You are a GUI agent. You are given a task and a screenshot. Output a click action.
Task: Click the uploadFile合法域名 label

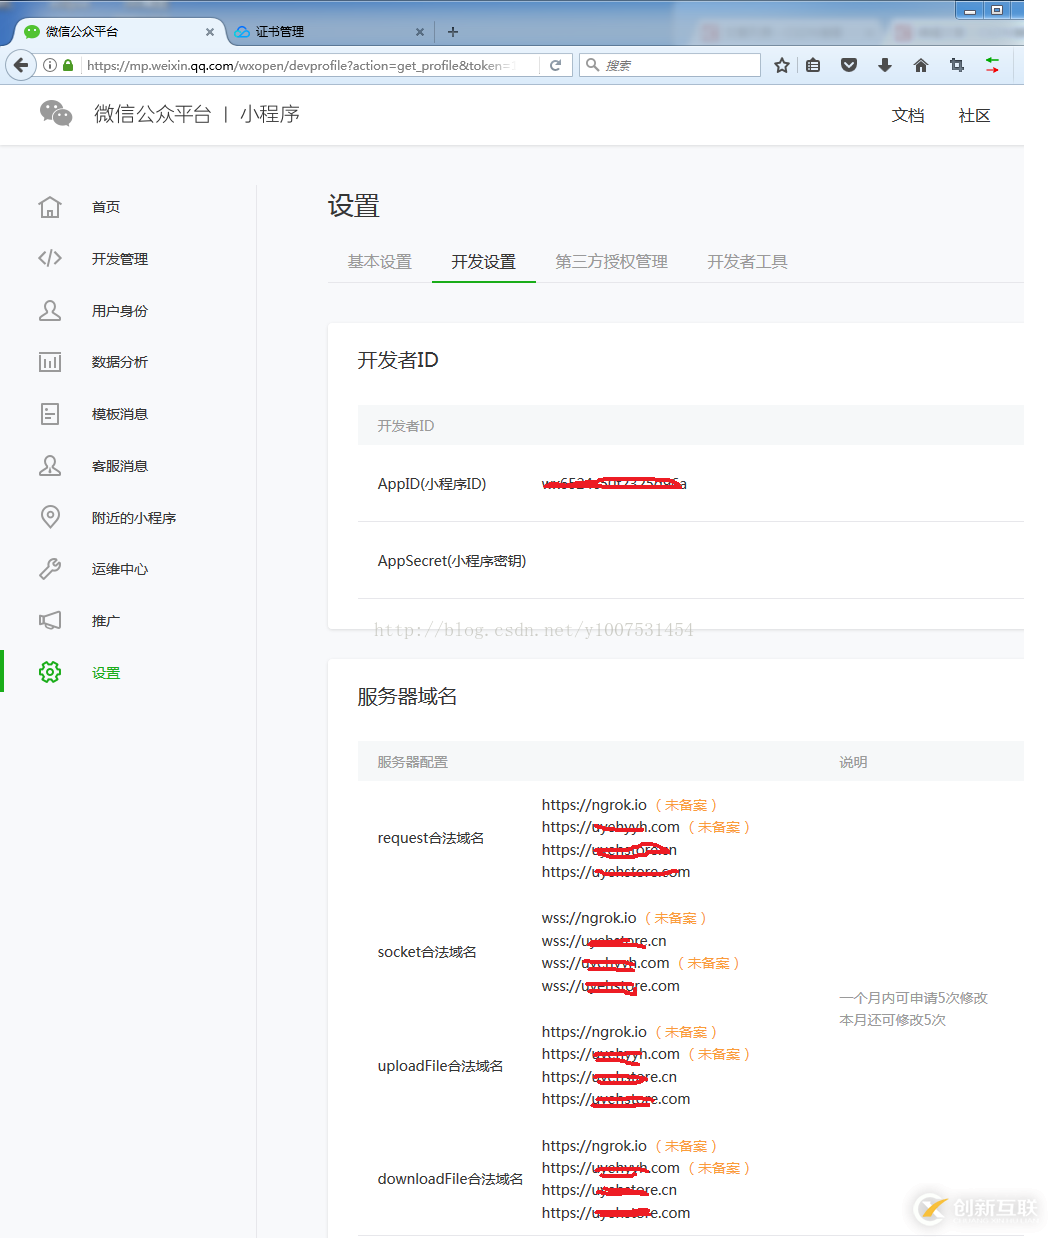point(440,1066)
